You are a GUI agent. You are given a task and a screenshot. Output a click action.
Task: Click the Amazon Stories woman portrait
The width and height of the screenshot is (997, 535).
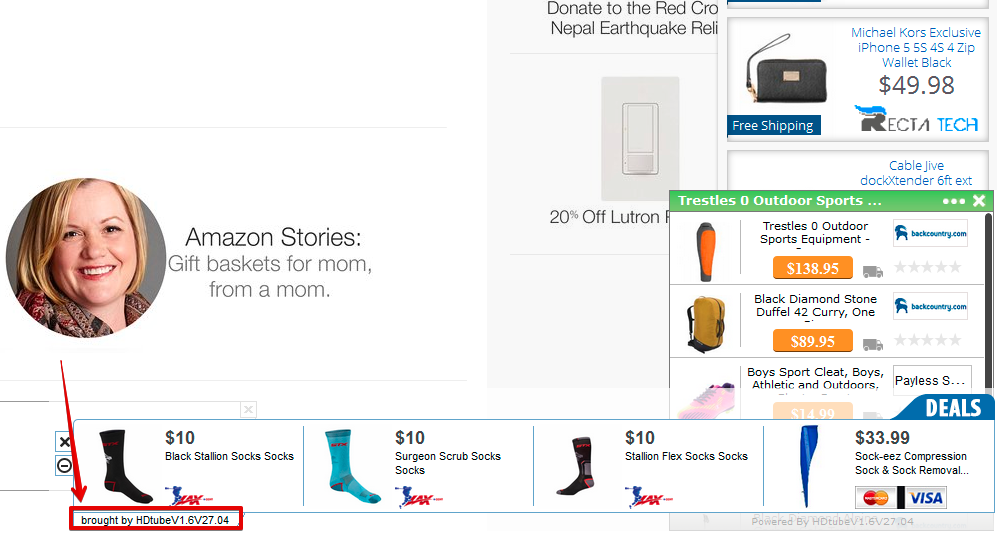(x=86, y=258)
